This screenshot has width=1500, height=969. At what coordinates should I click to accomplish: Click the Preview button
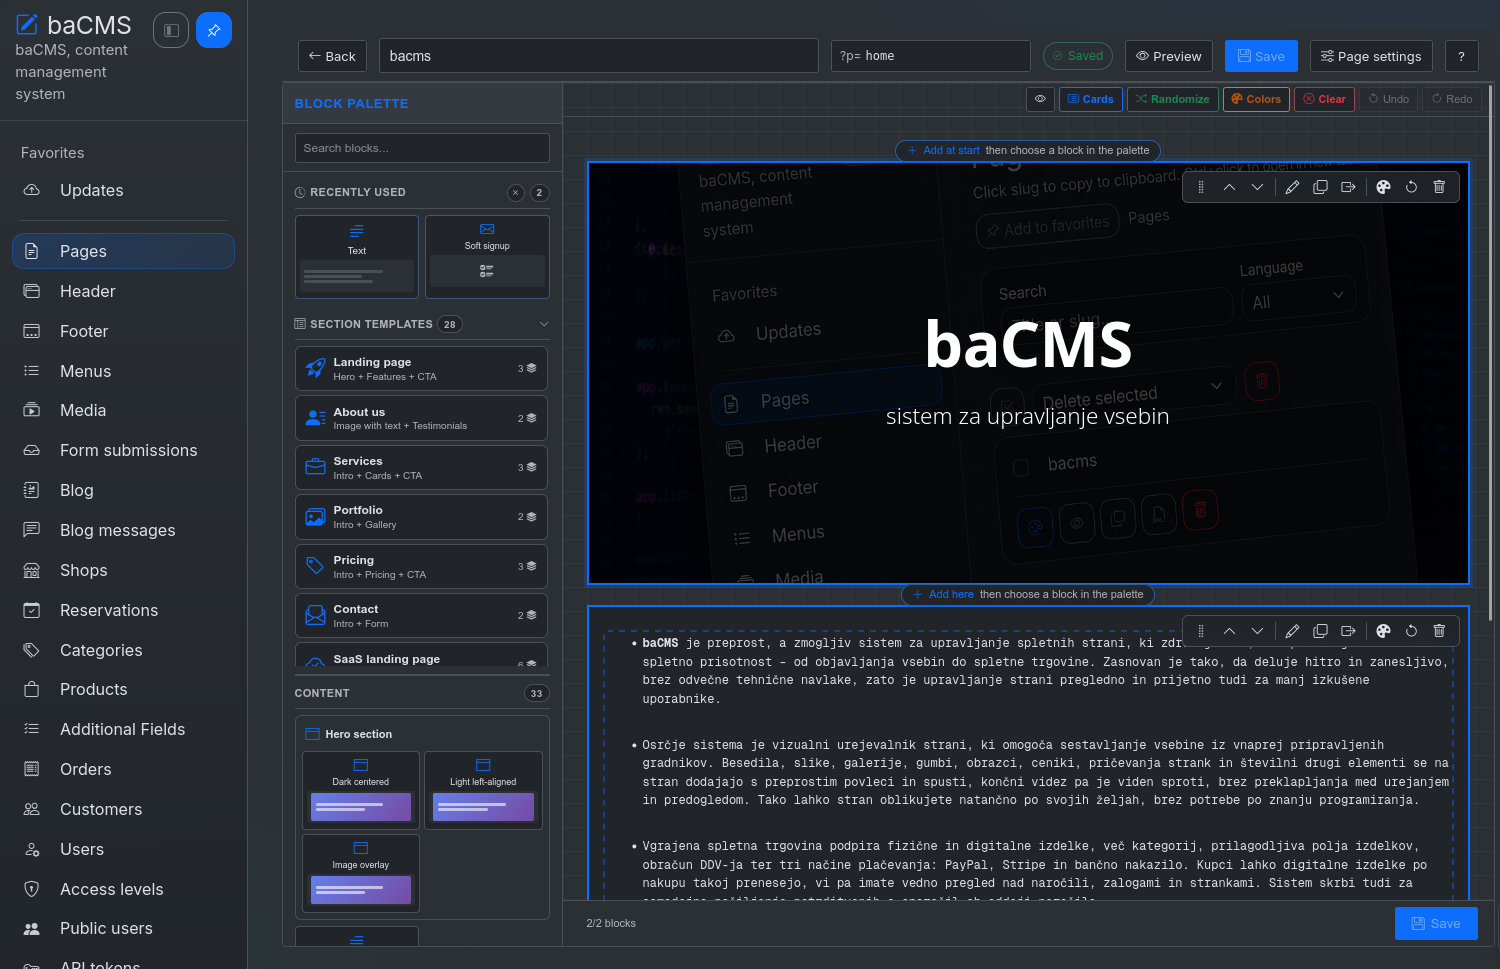tap(1169, 56)
